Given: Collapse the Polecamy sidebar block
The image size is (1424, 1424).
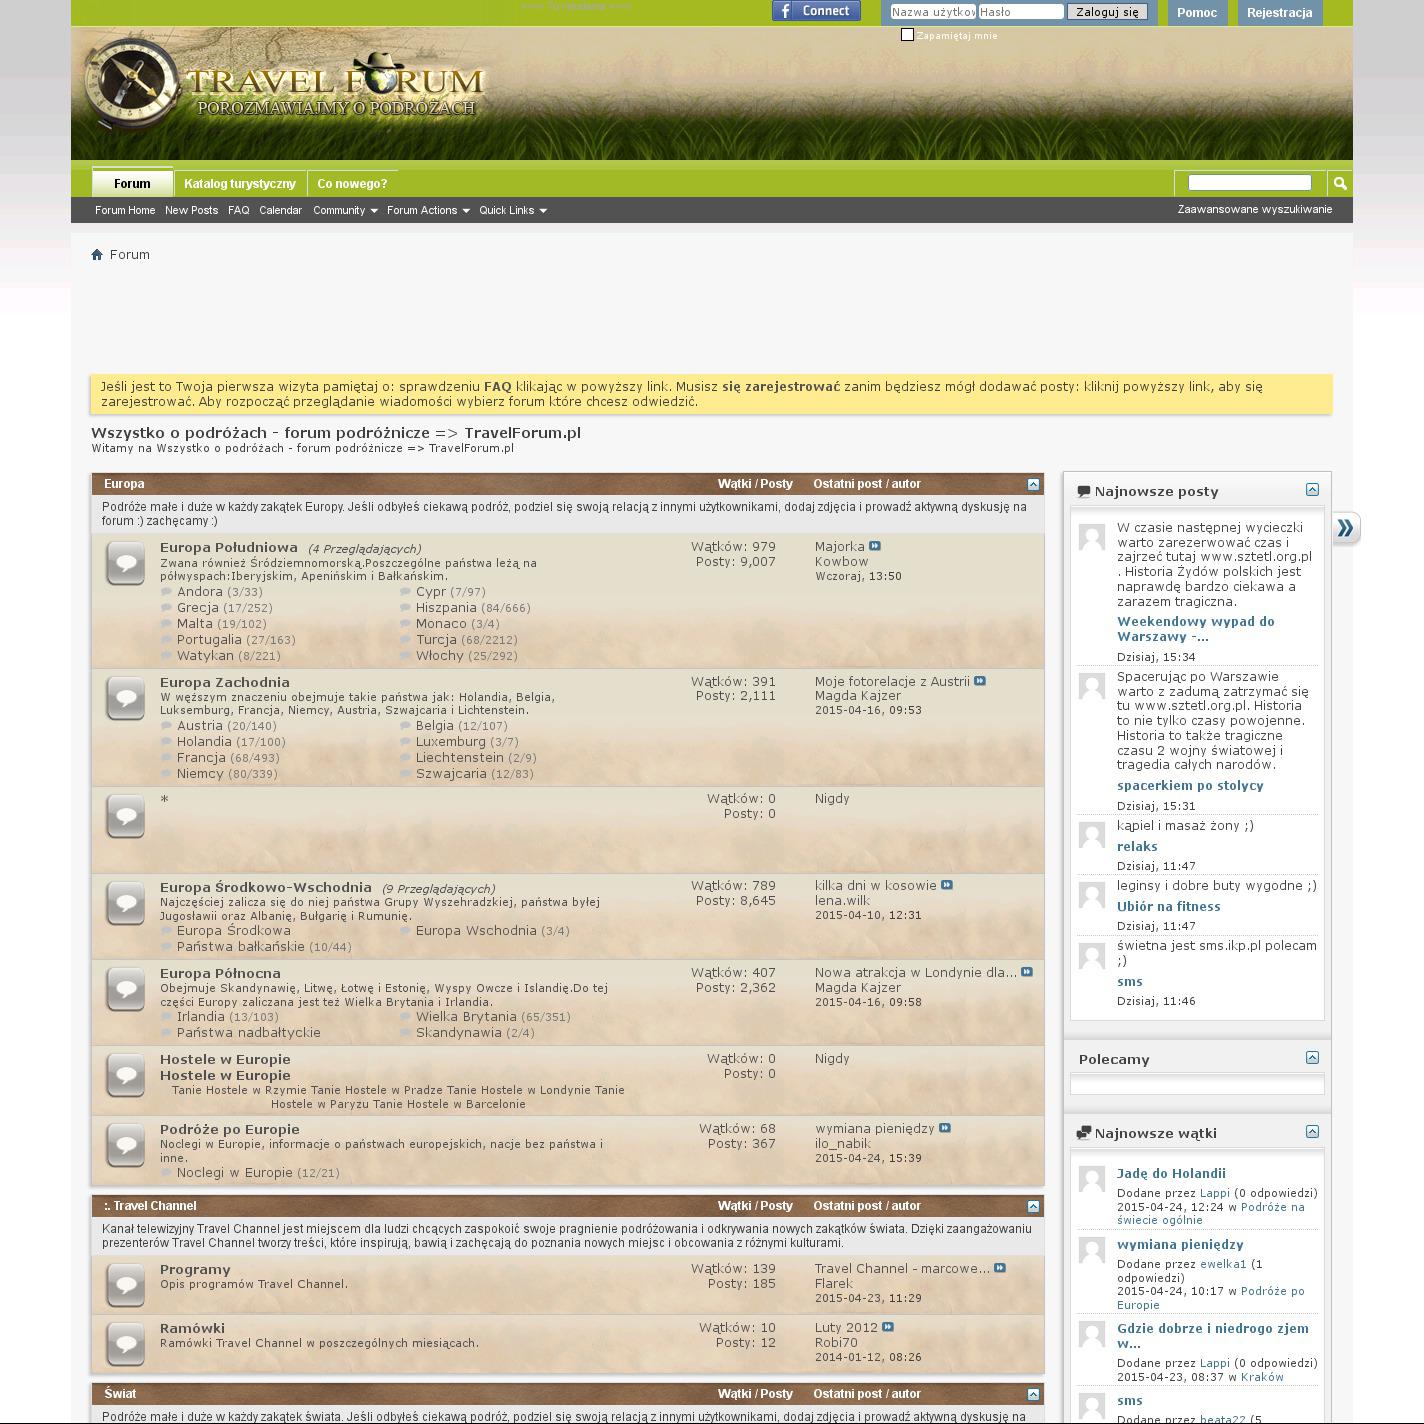Looking at the screenshot, I should coord(1312,1058).
